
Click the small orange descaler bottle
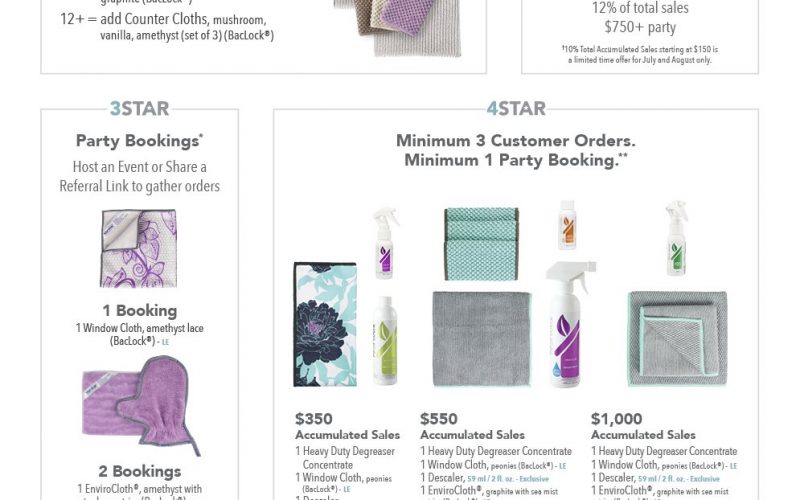568,225
